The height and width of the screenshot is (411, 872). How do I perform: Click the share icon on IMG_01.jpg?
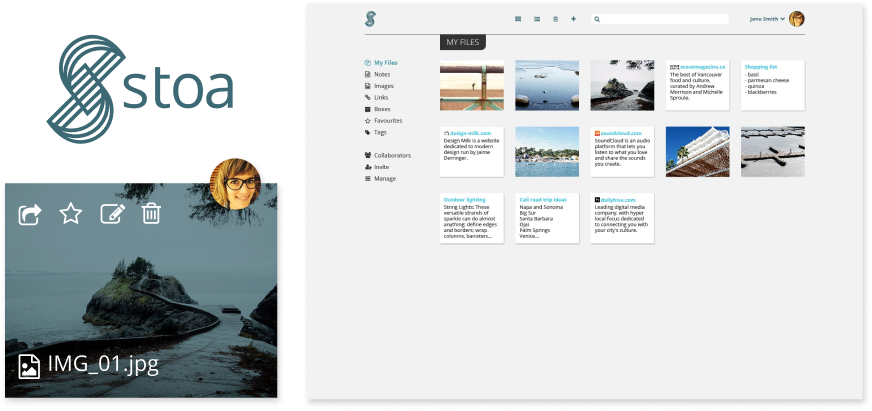30,214
